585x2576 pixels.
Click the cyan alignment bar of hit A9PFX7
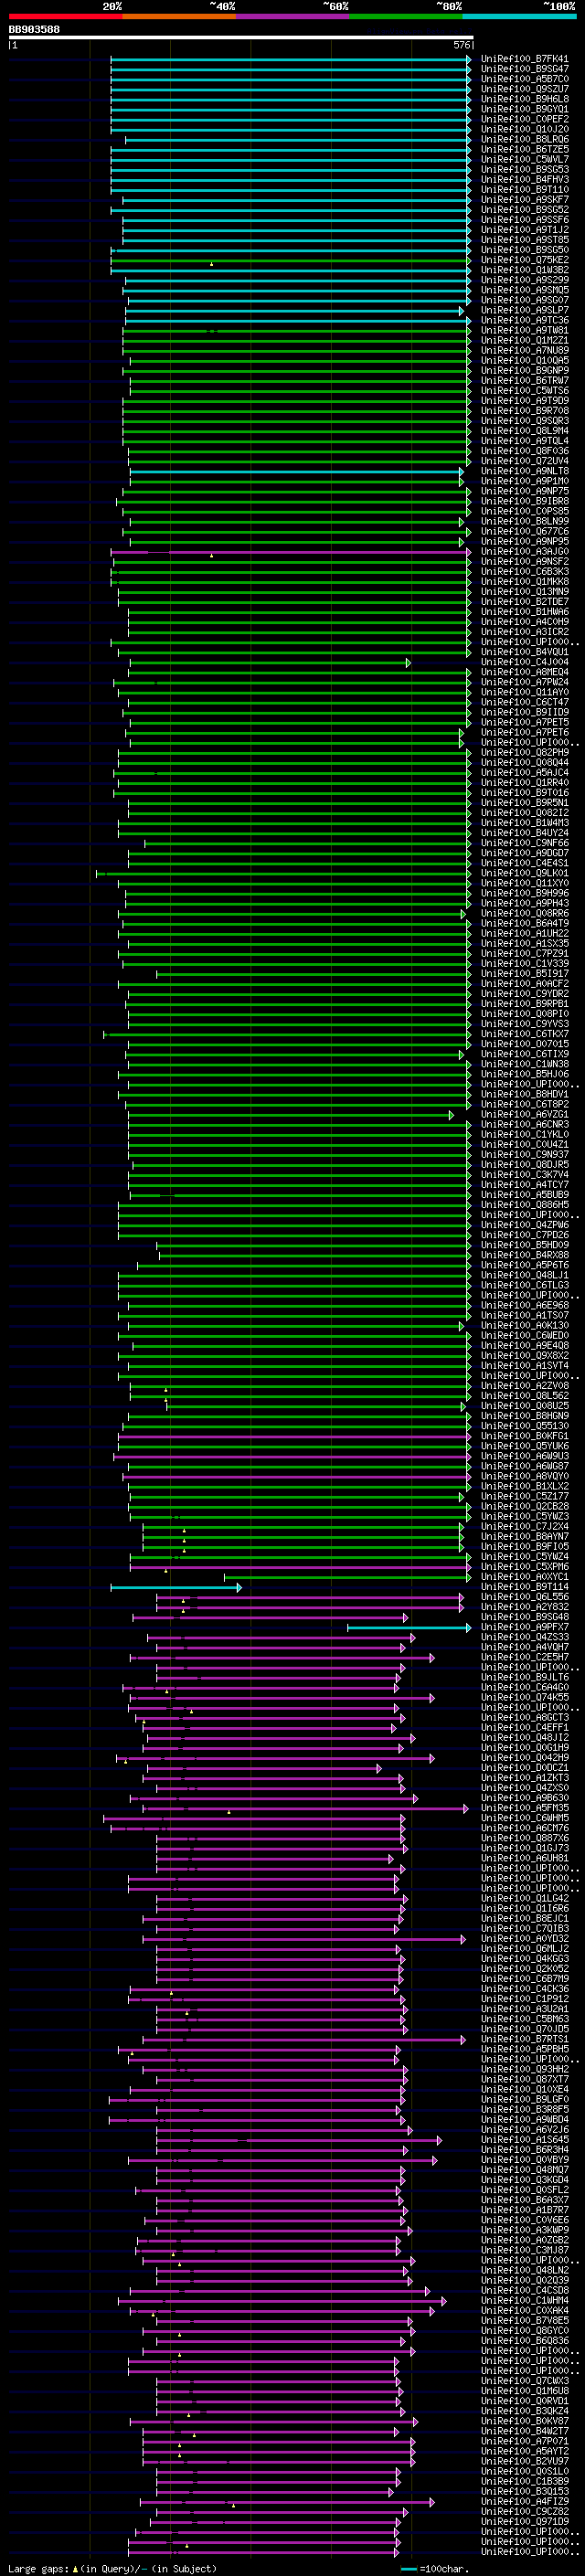pos(408,1628)
